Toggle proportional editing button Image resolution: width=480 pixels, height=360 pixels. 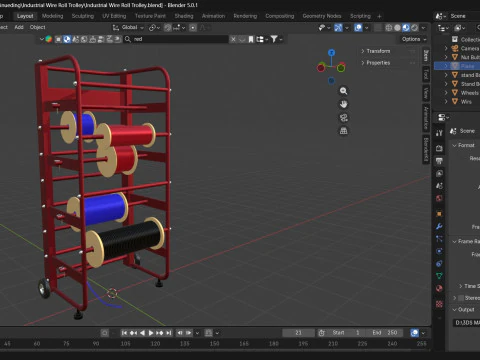(193, 28)
